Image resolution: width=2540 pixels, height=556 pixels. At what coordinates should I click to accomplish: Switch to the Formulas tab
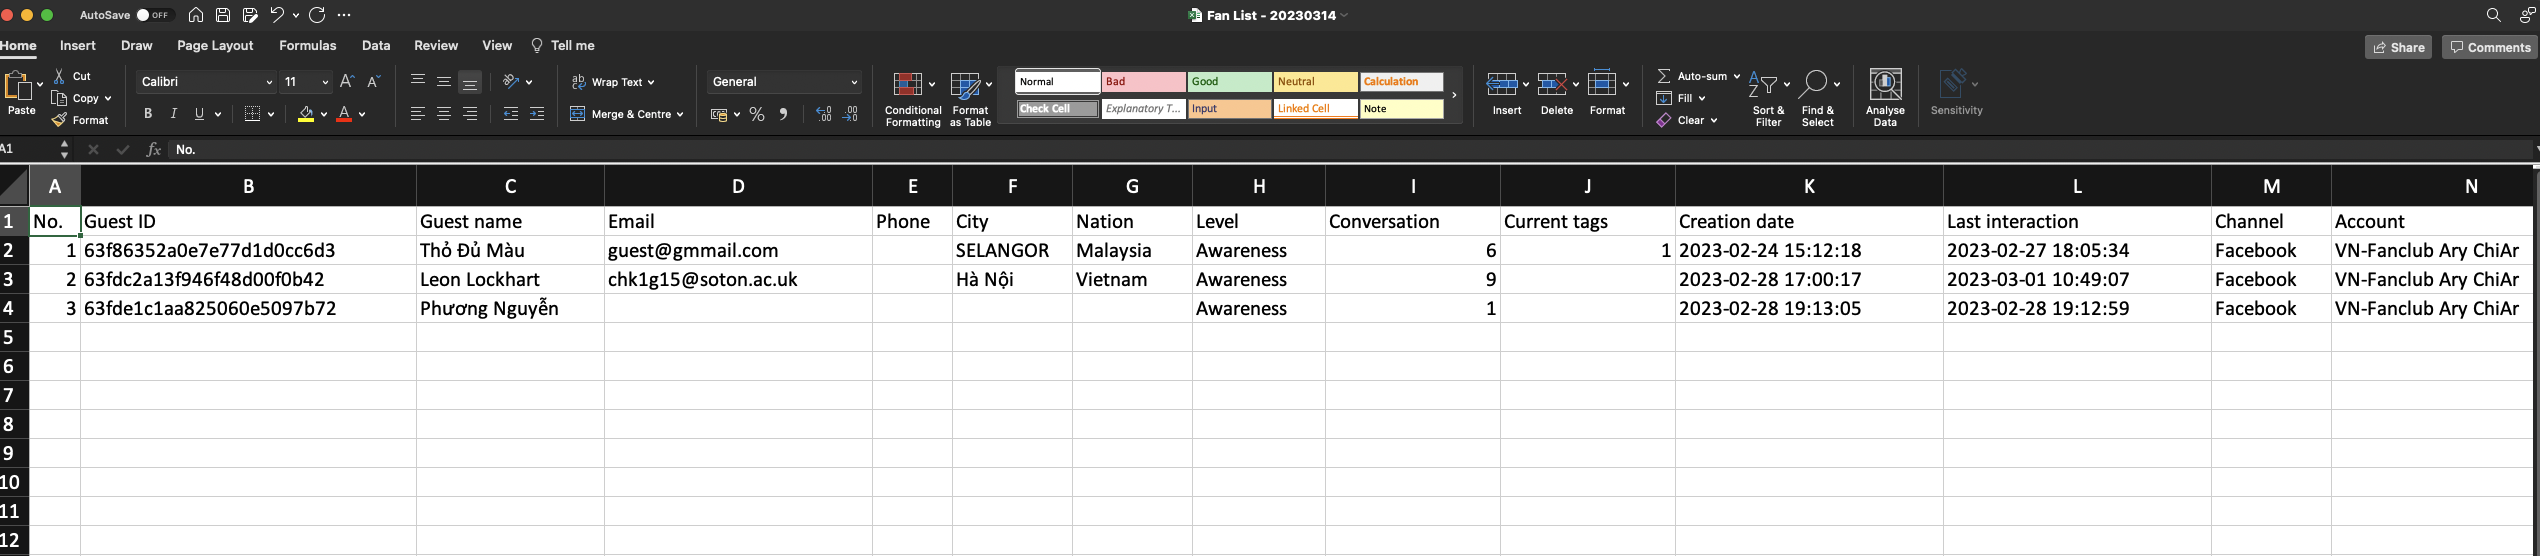click(307, 46)
